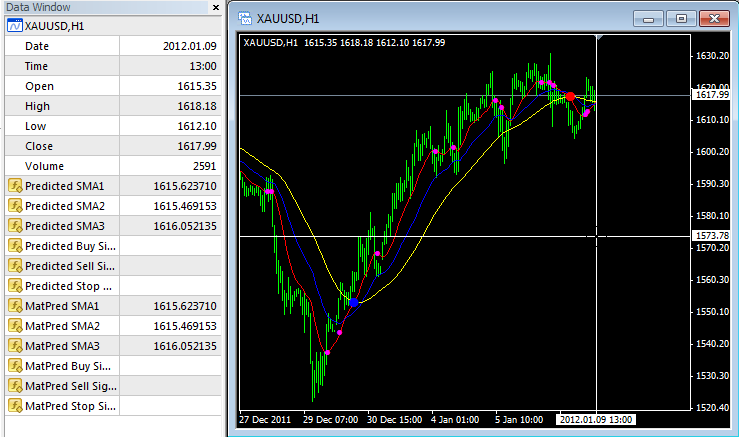The width and height of the screenshot is (739, 437).
Task: Click the MatPred SMA3 indicator icon
Action: click(x=15, y=346)
